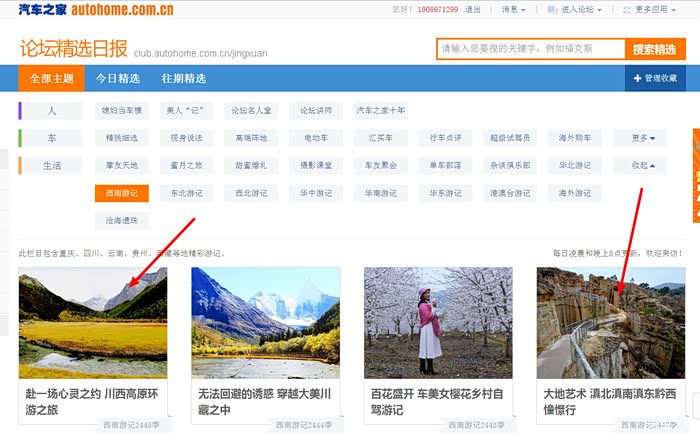The width and height of the screenshot is (700, 435).
Task: Click the 西南游记2444季 tag
Action: pos(304,425)
